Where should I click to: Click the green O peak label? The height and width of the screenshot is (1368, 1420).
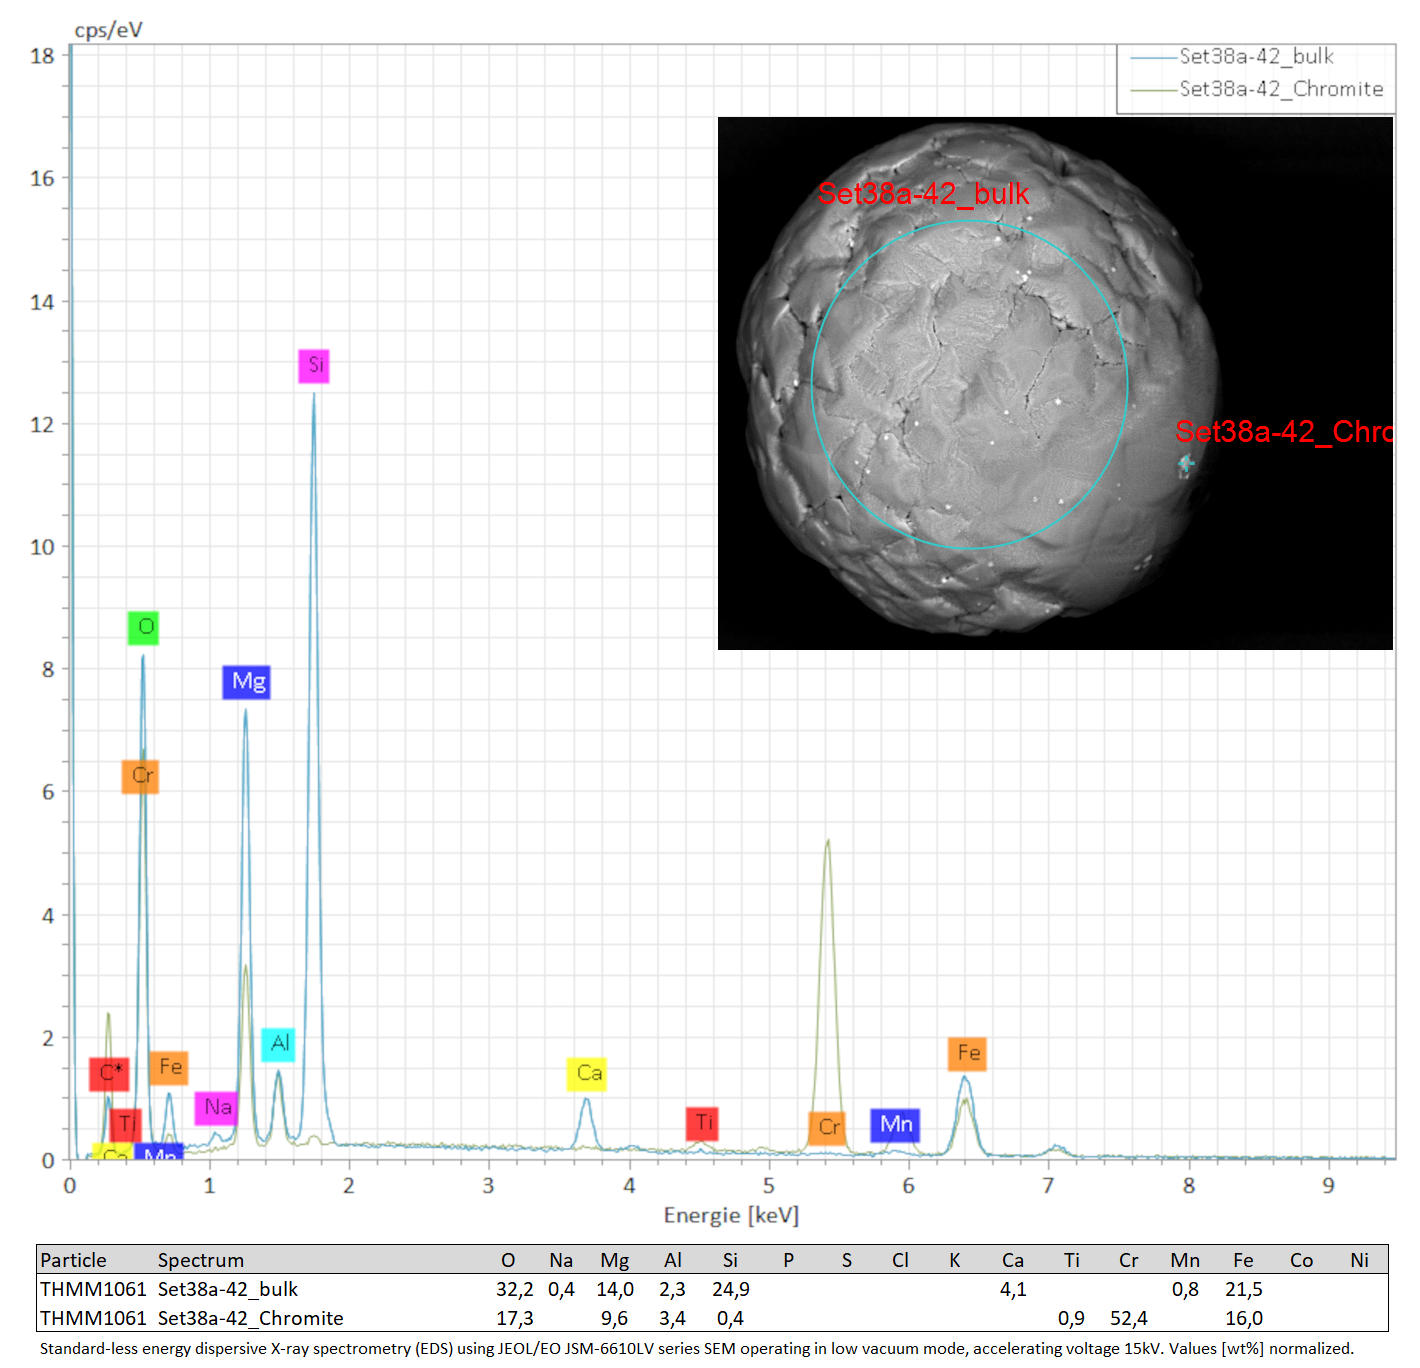(x=144, y=628)
